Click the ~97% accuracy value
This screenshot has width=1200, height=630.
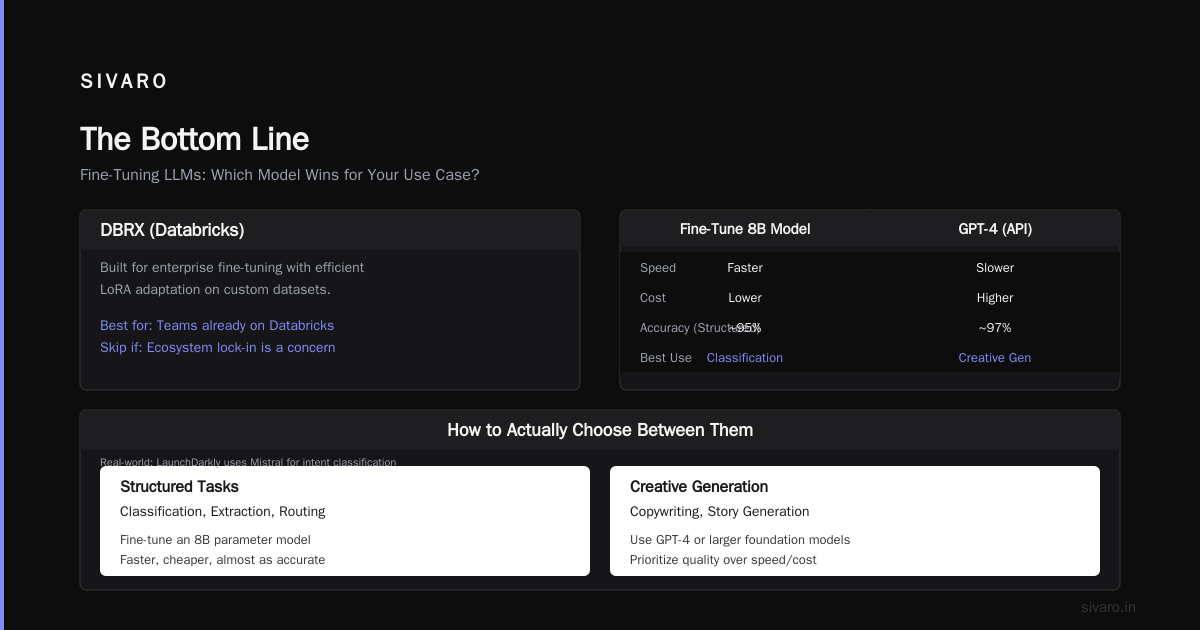(x=995, y=327)
